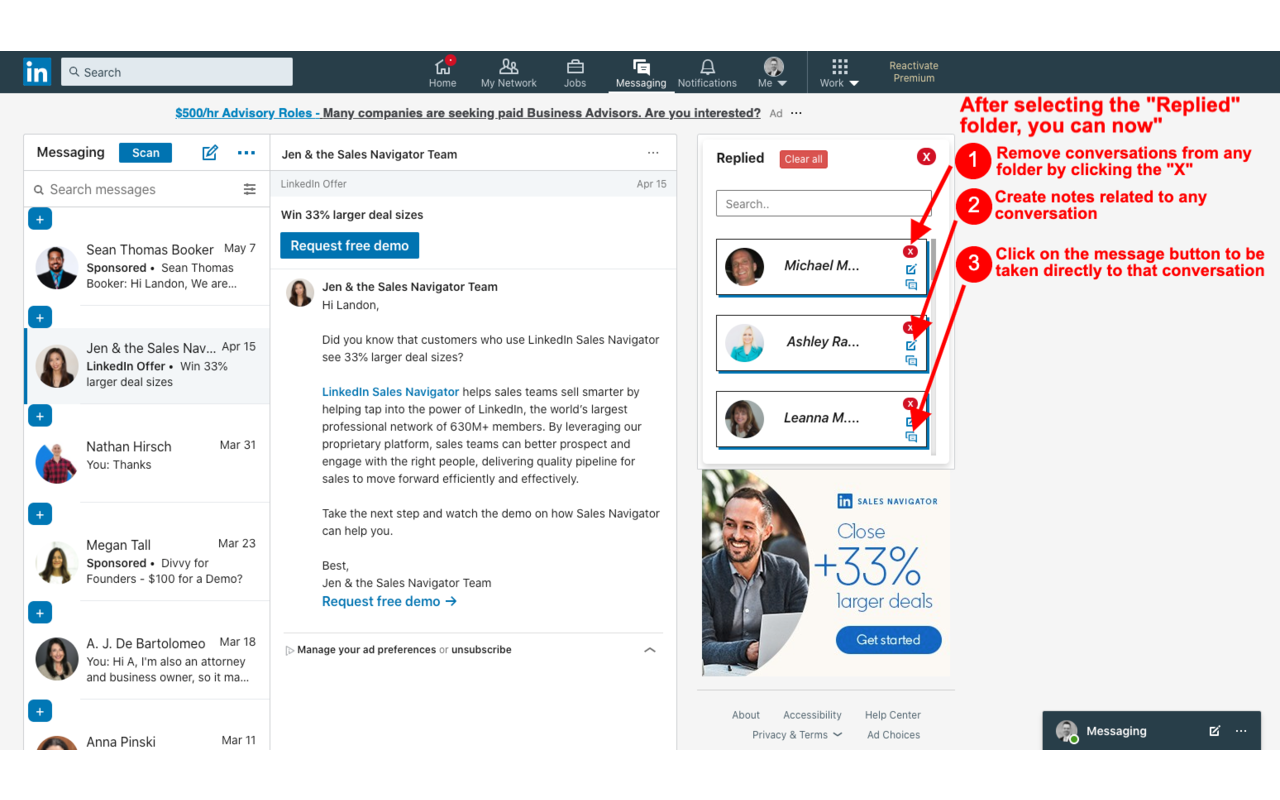Click Leanna M. profile photo

pyautogui.click(x=744, y=419)
